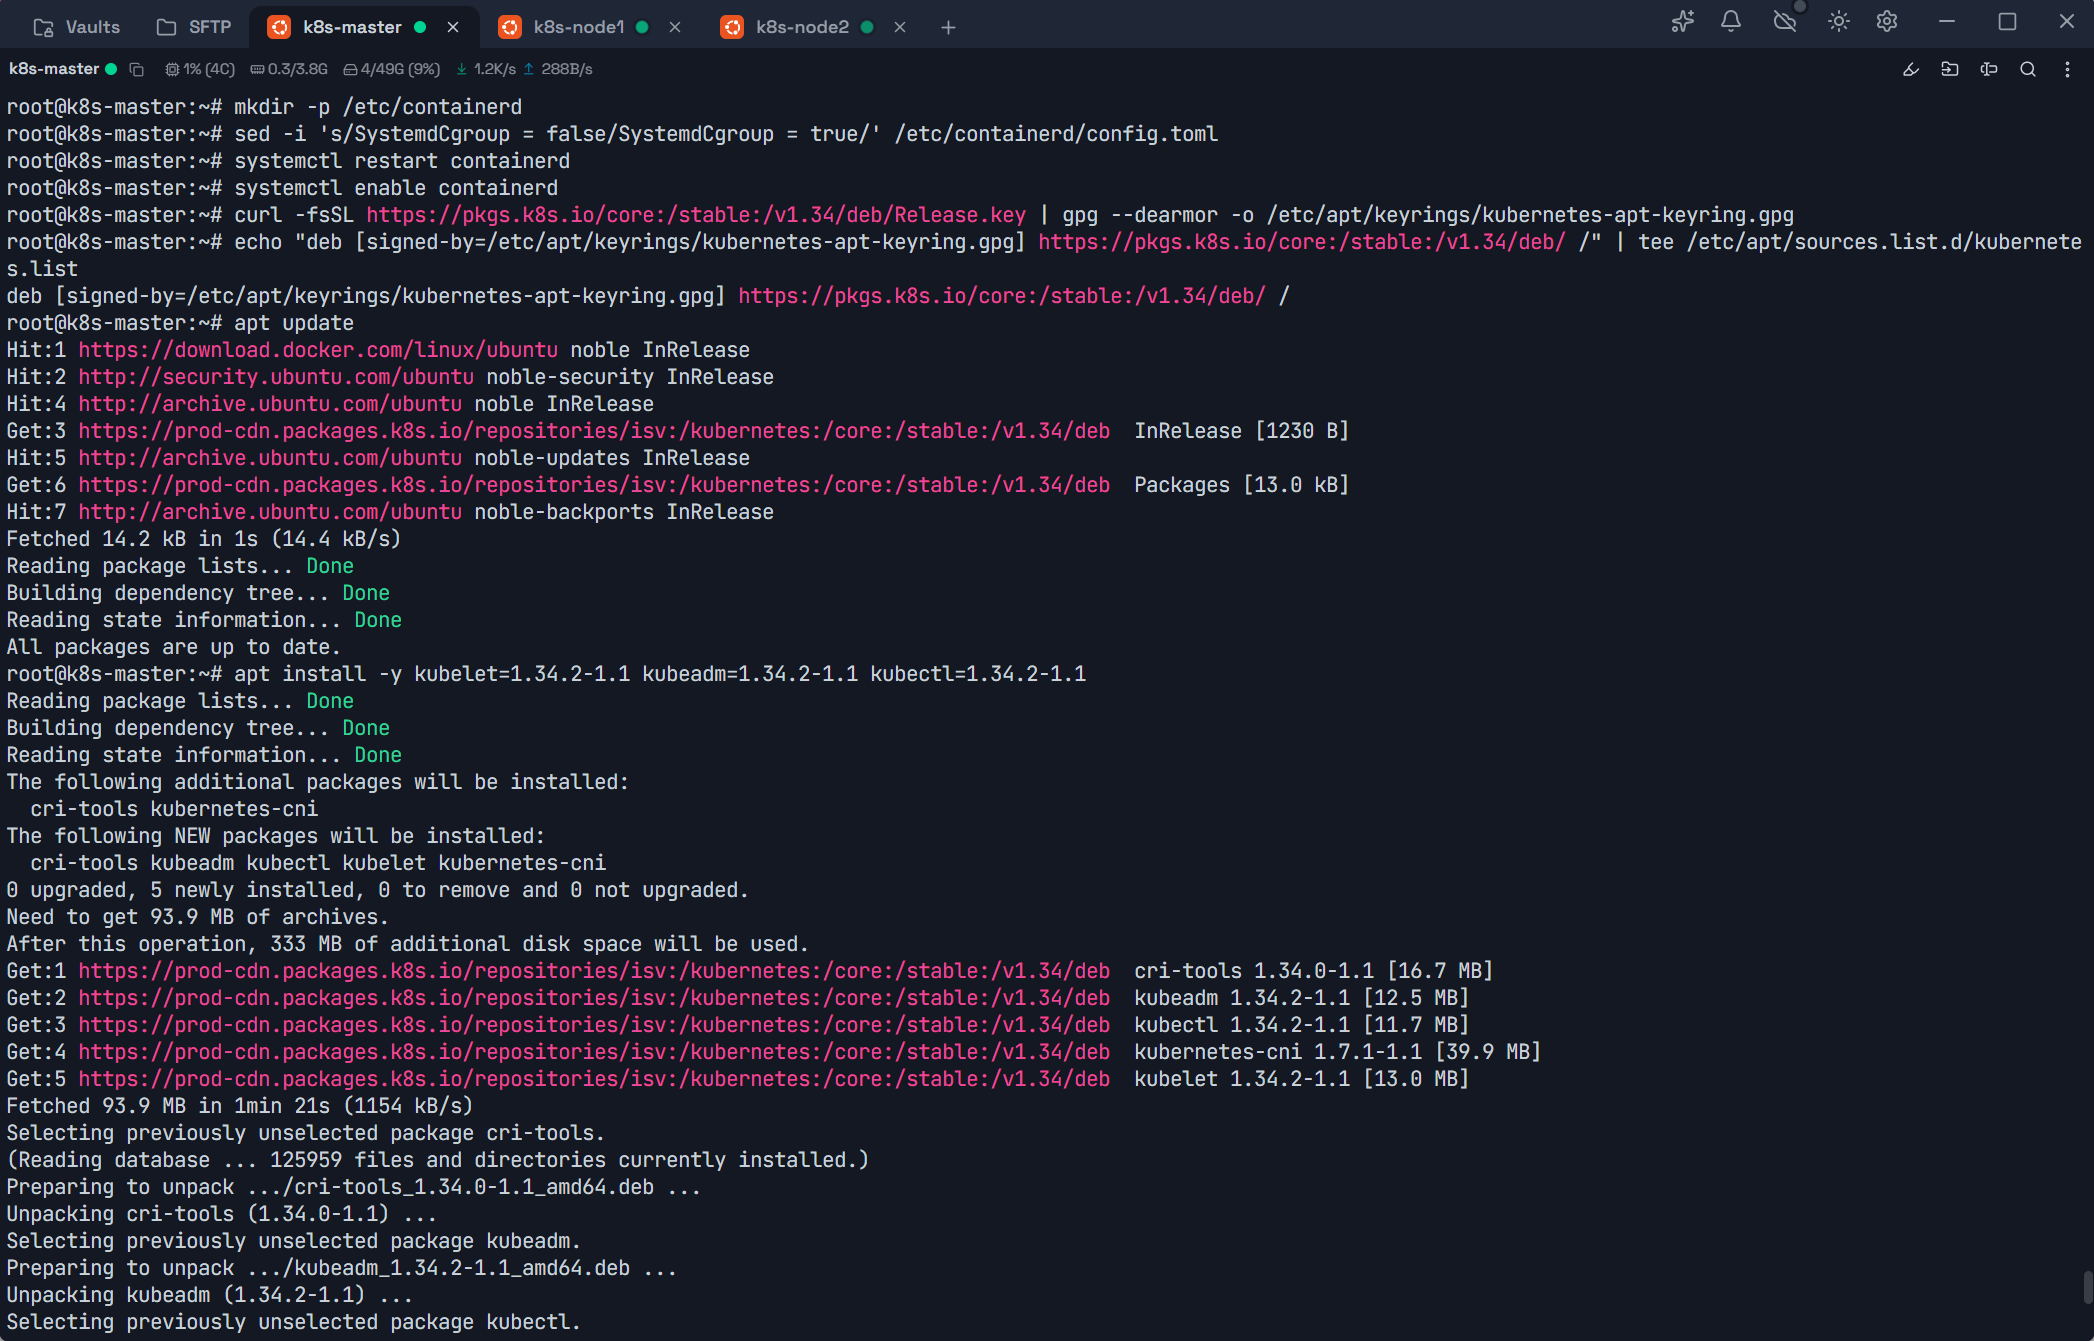The height and width of the screenshot is (1341, 2094).
Task: Click the 'apt install -y kubelet=1.34.2-1.1' command line
Action: tap(546, 674)
